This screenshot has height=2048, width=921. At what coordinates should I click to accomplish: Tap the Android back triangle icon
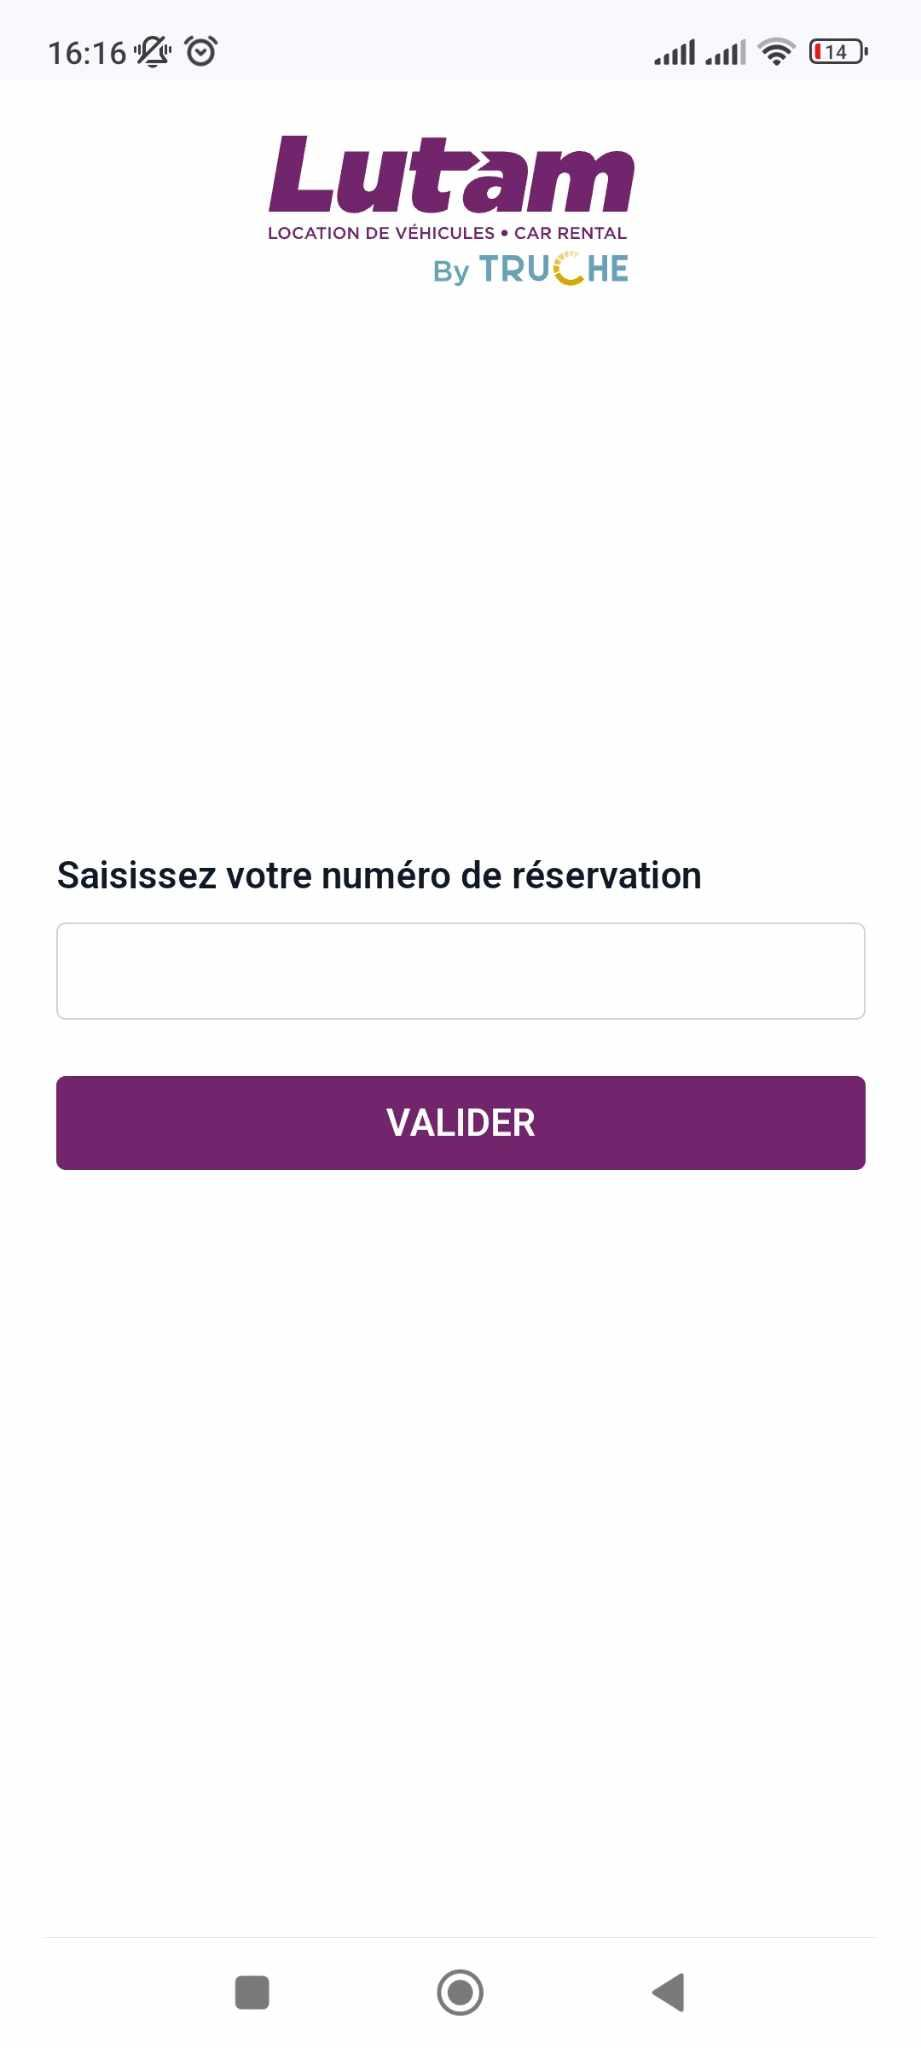tap(668, 1992)
